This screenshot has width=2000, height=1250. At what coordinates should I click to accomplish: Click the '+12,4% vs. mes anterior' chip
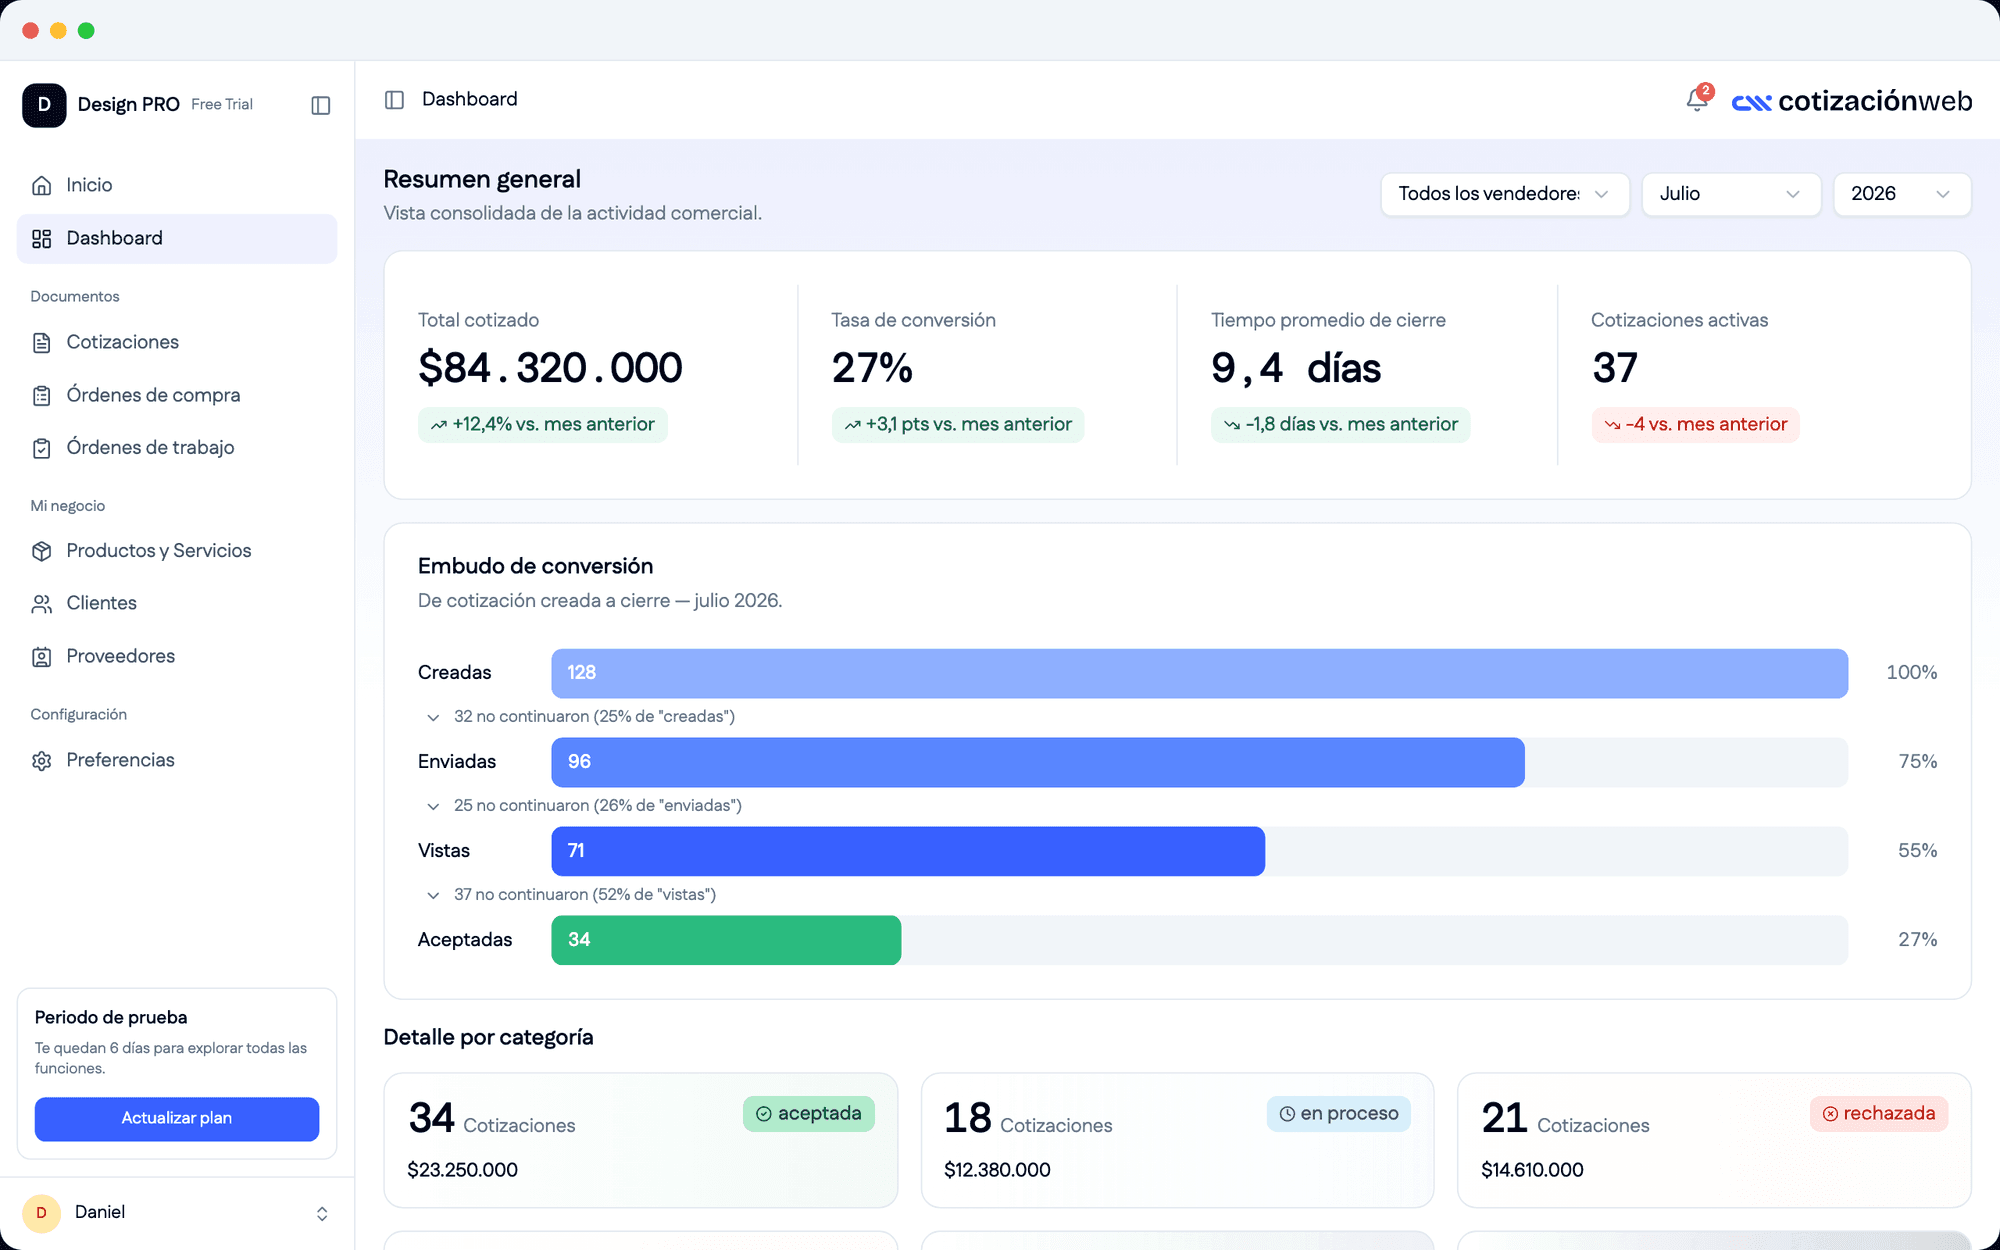coord(543,425)
